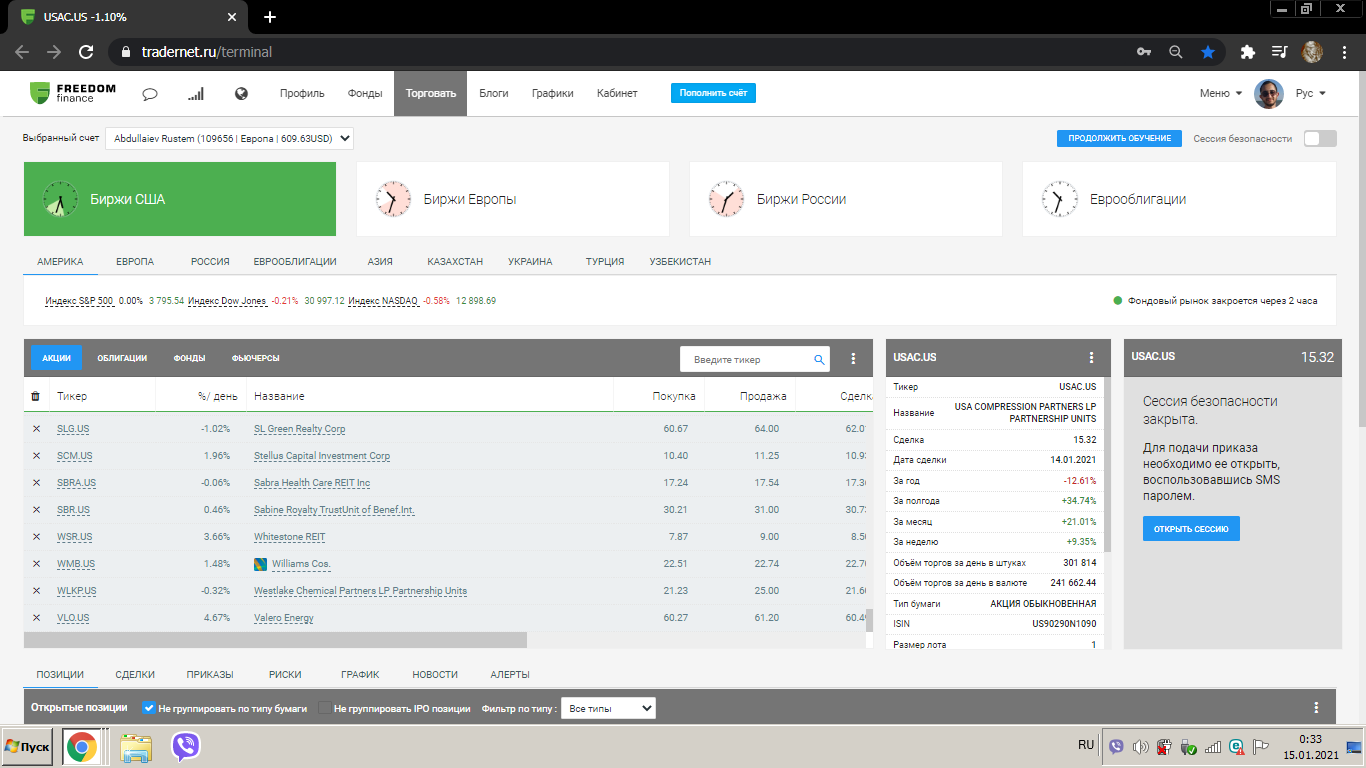This screenshot has width=1366, height=768.
Task: Sort table by the Тикер column header
Action: pos(72,396)
